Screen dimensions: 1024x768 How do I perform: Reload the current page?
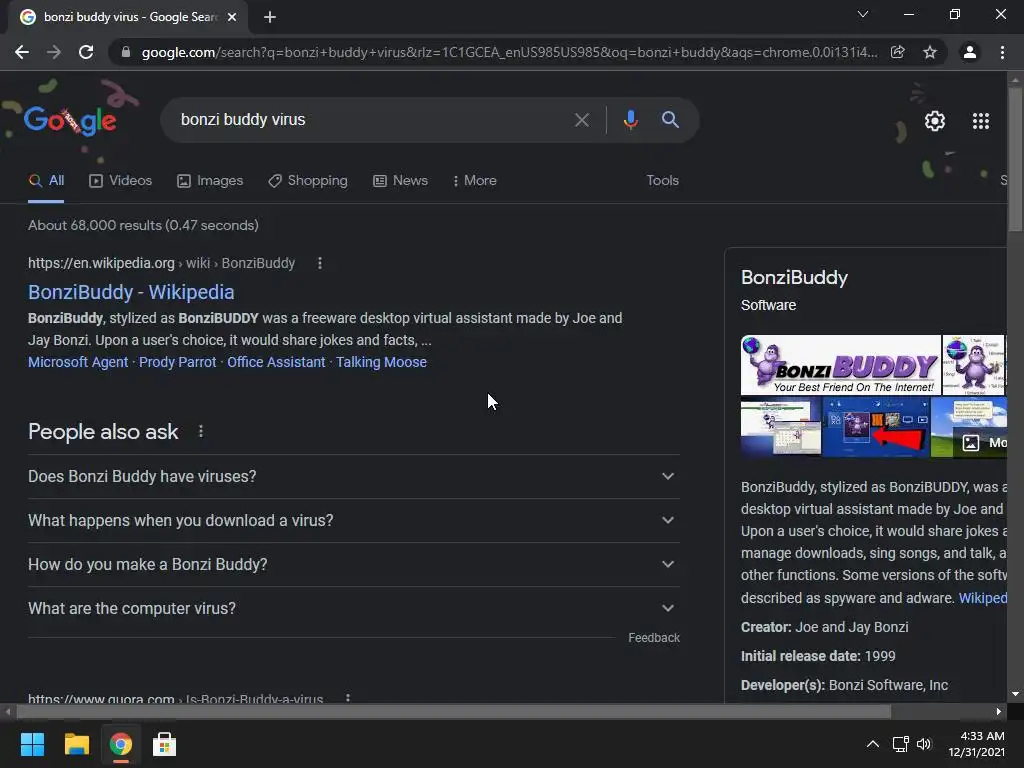coord(86,52)
